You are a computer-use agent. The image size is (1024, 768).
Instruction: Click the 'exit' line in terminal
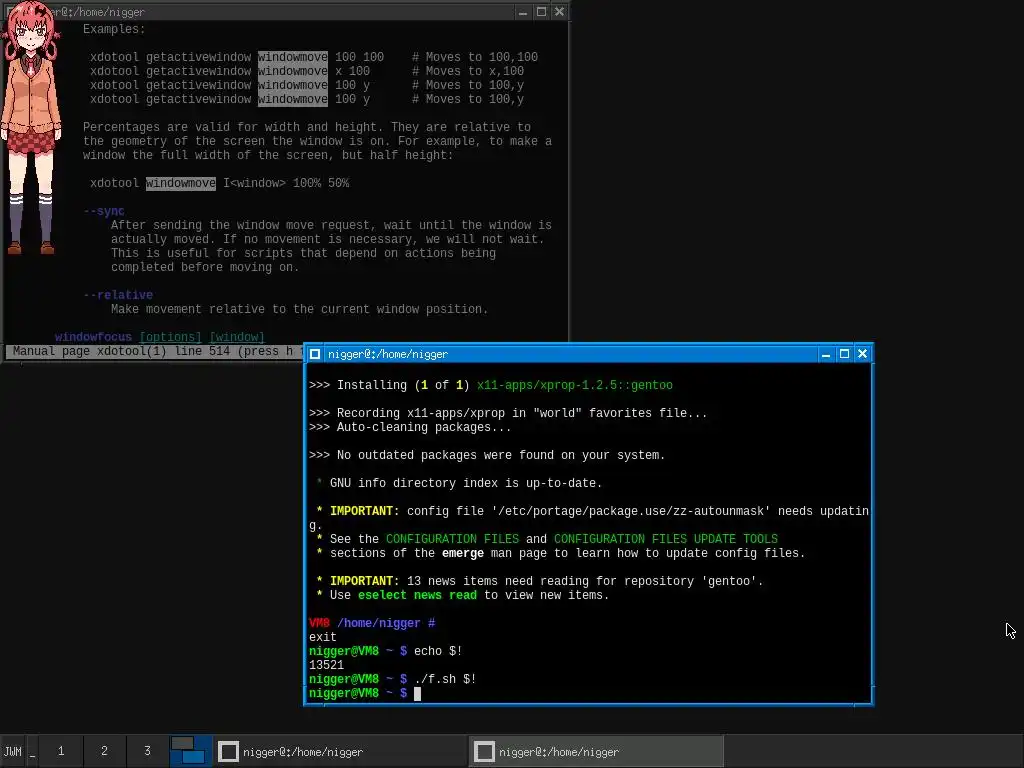coord(323,637)
